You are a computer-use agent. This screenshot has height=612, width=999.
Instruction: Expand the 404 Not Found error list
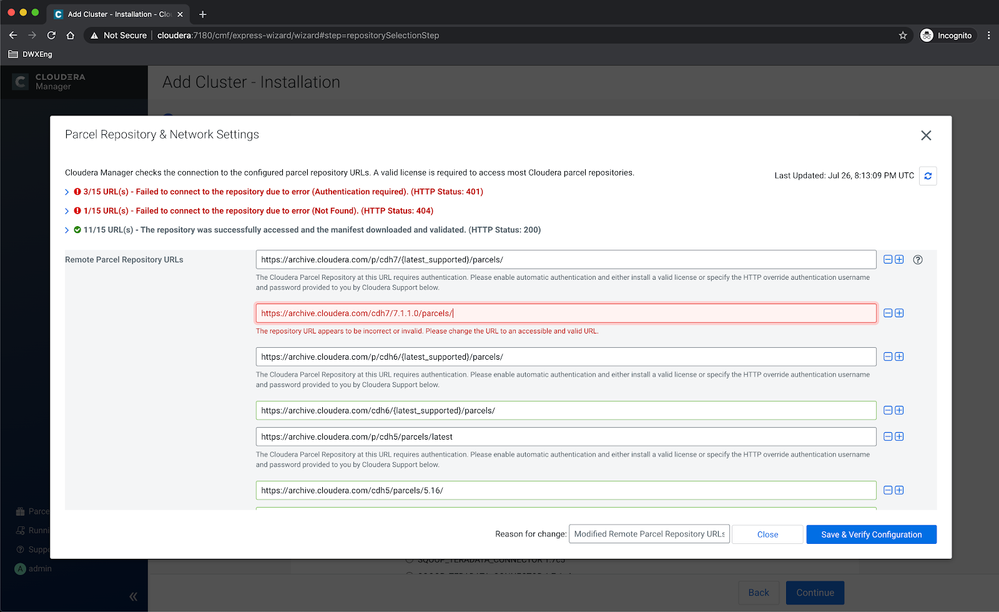[67, 211]
